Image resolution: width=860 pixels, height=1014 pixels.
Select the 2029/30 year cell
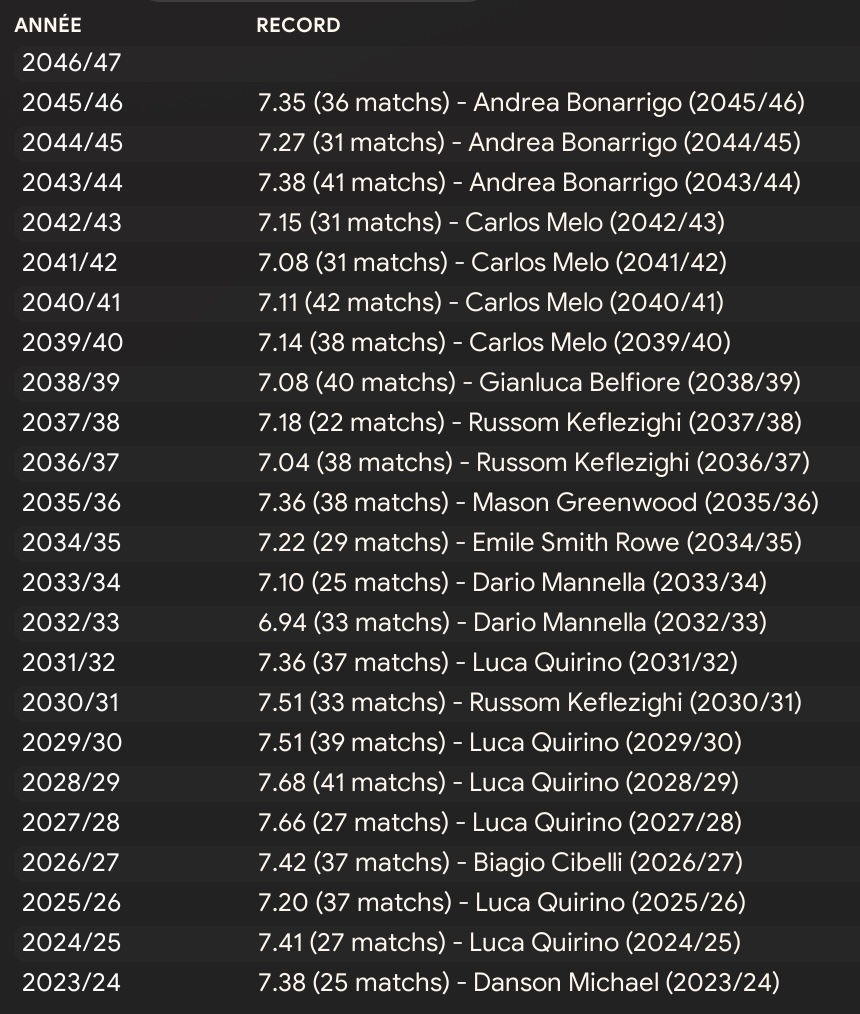click(72, 743)
